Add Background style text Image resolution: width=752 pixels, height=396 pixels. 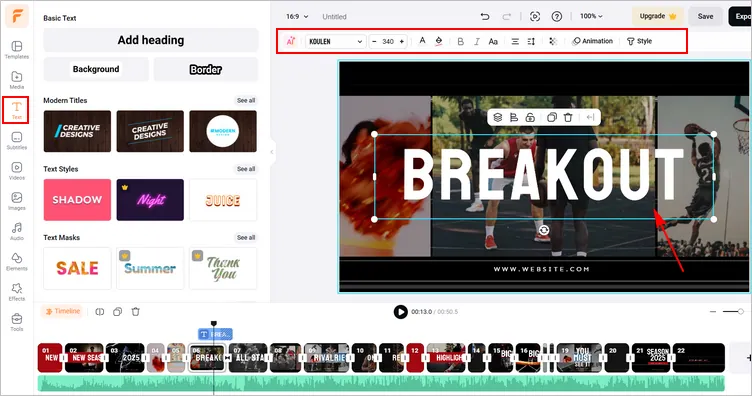click(96, 69)
